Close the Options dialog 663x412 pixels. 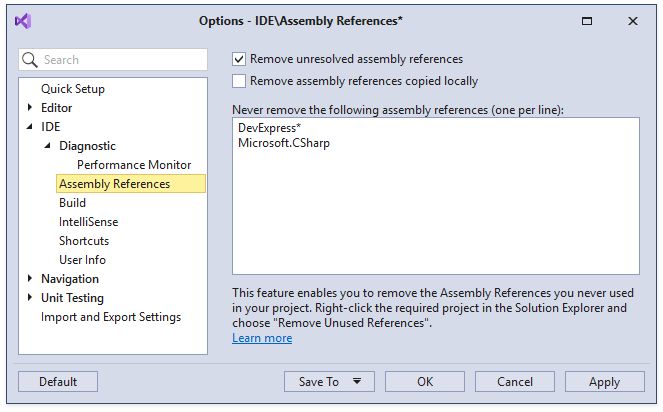click(x=633, y=21)
